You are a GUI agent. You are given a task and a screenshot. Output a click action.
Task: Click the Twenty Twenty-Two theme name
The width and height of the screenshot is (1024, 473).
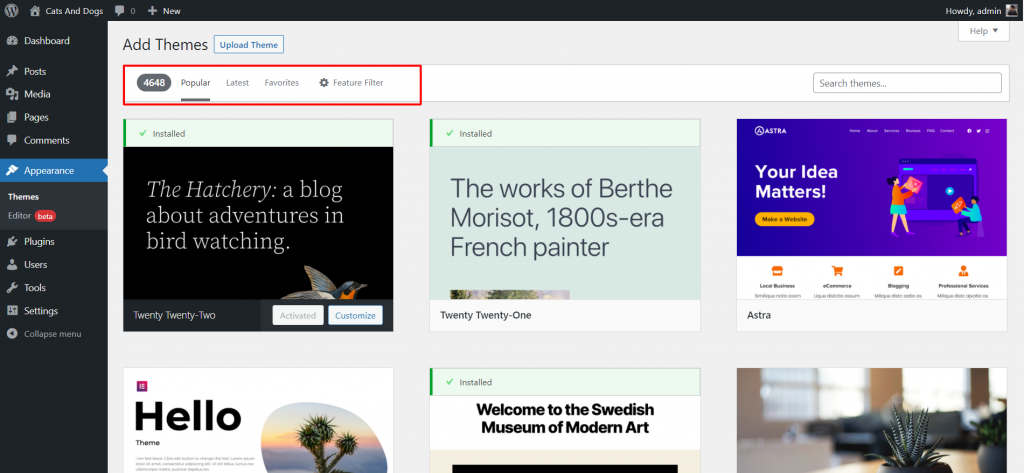pos(174,315)
